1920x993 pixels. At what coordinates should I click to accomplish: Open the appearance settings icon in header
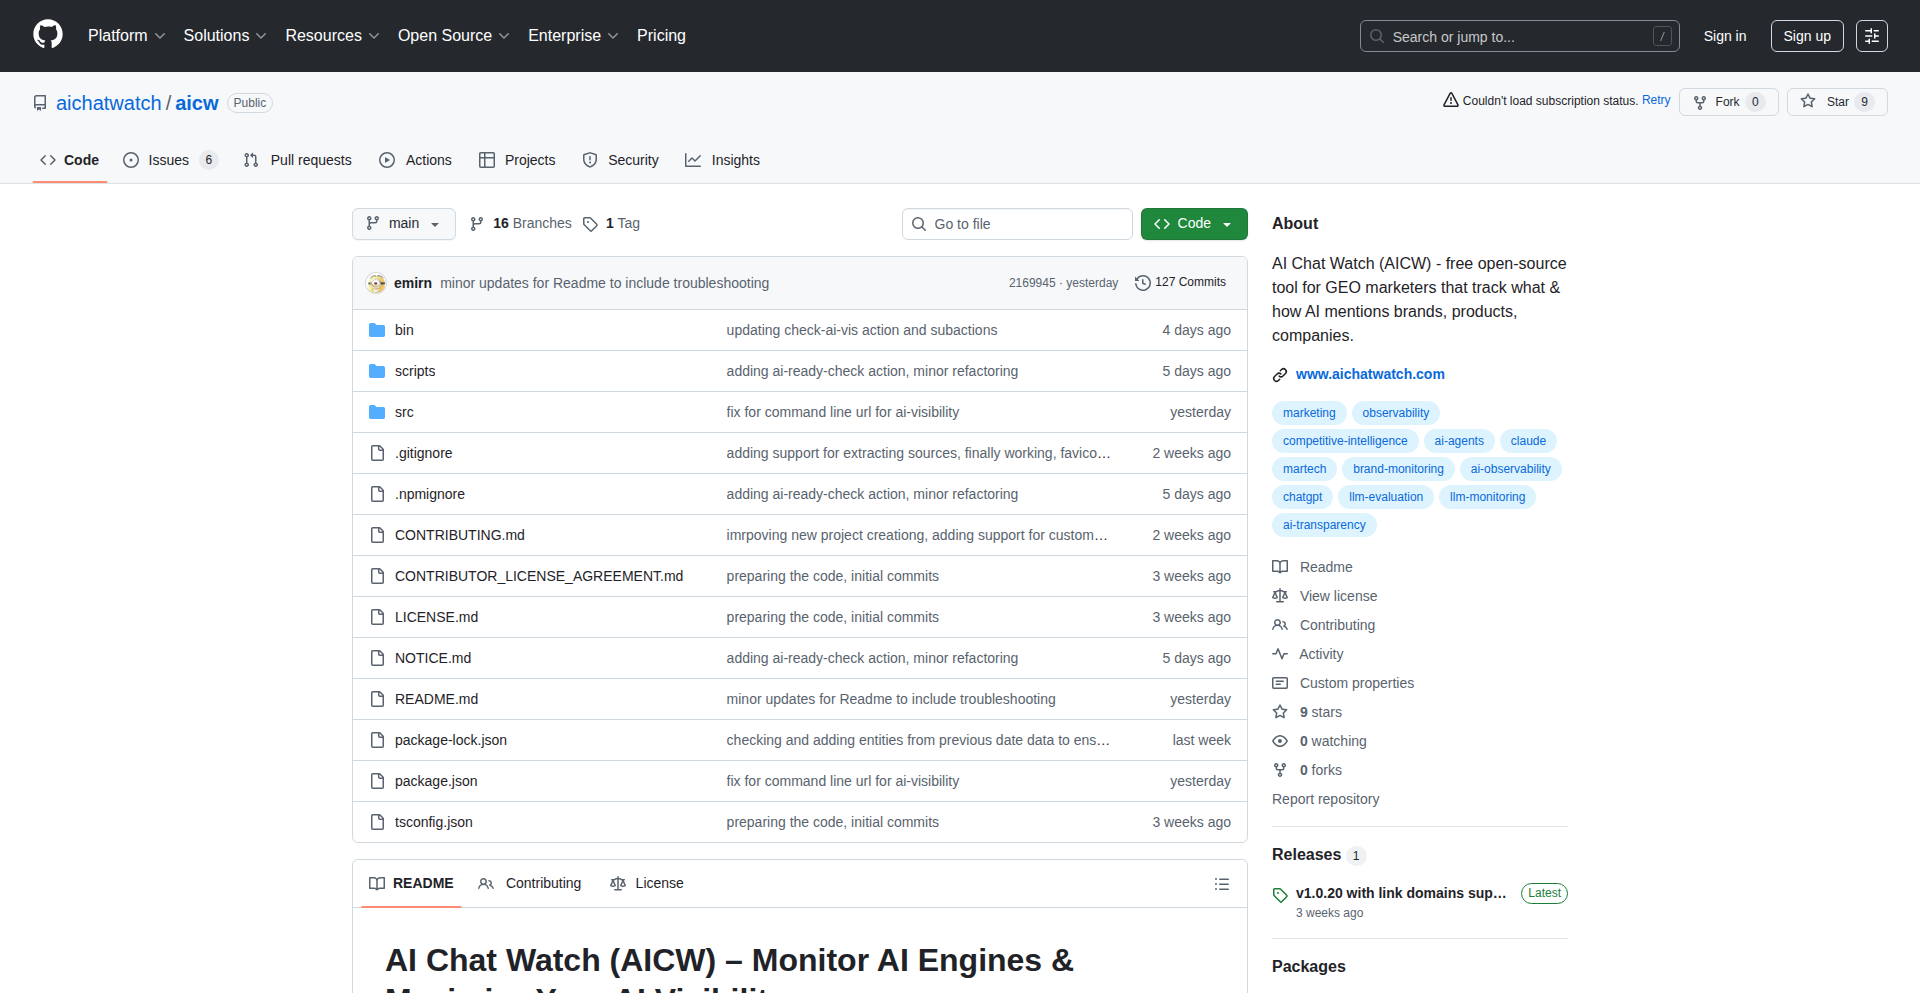click(1871, 36)
